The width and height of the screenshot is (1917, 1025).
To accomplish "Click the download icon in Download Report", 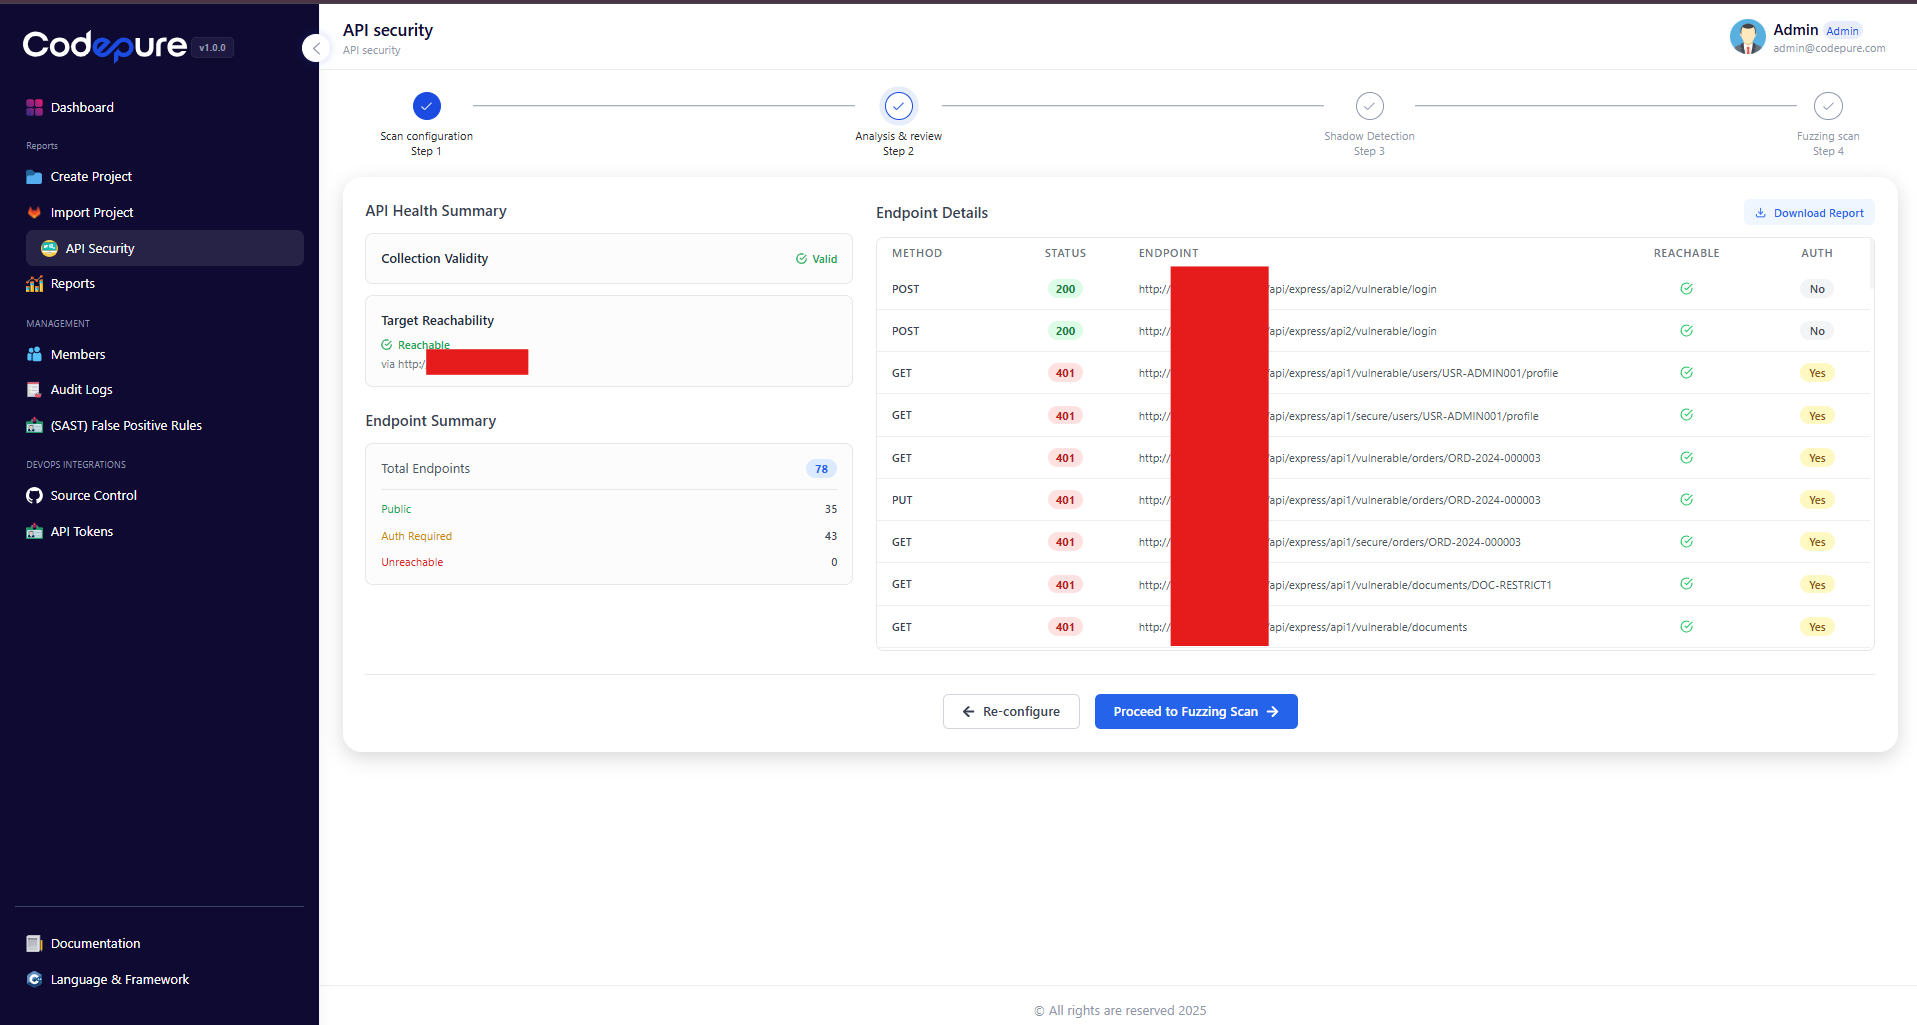I will (1761, 213).
